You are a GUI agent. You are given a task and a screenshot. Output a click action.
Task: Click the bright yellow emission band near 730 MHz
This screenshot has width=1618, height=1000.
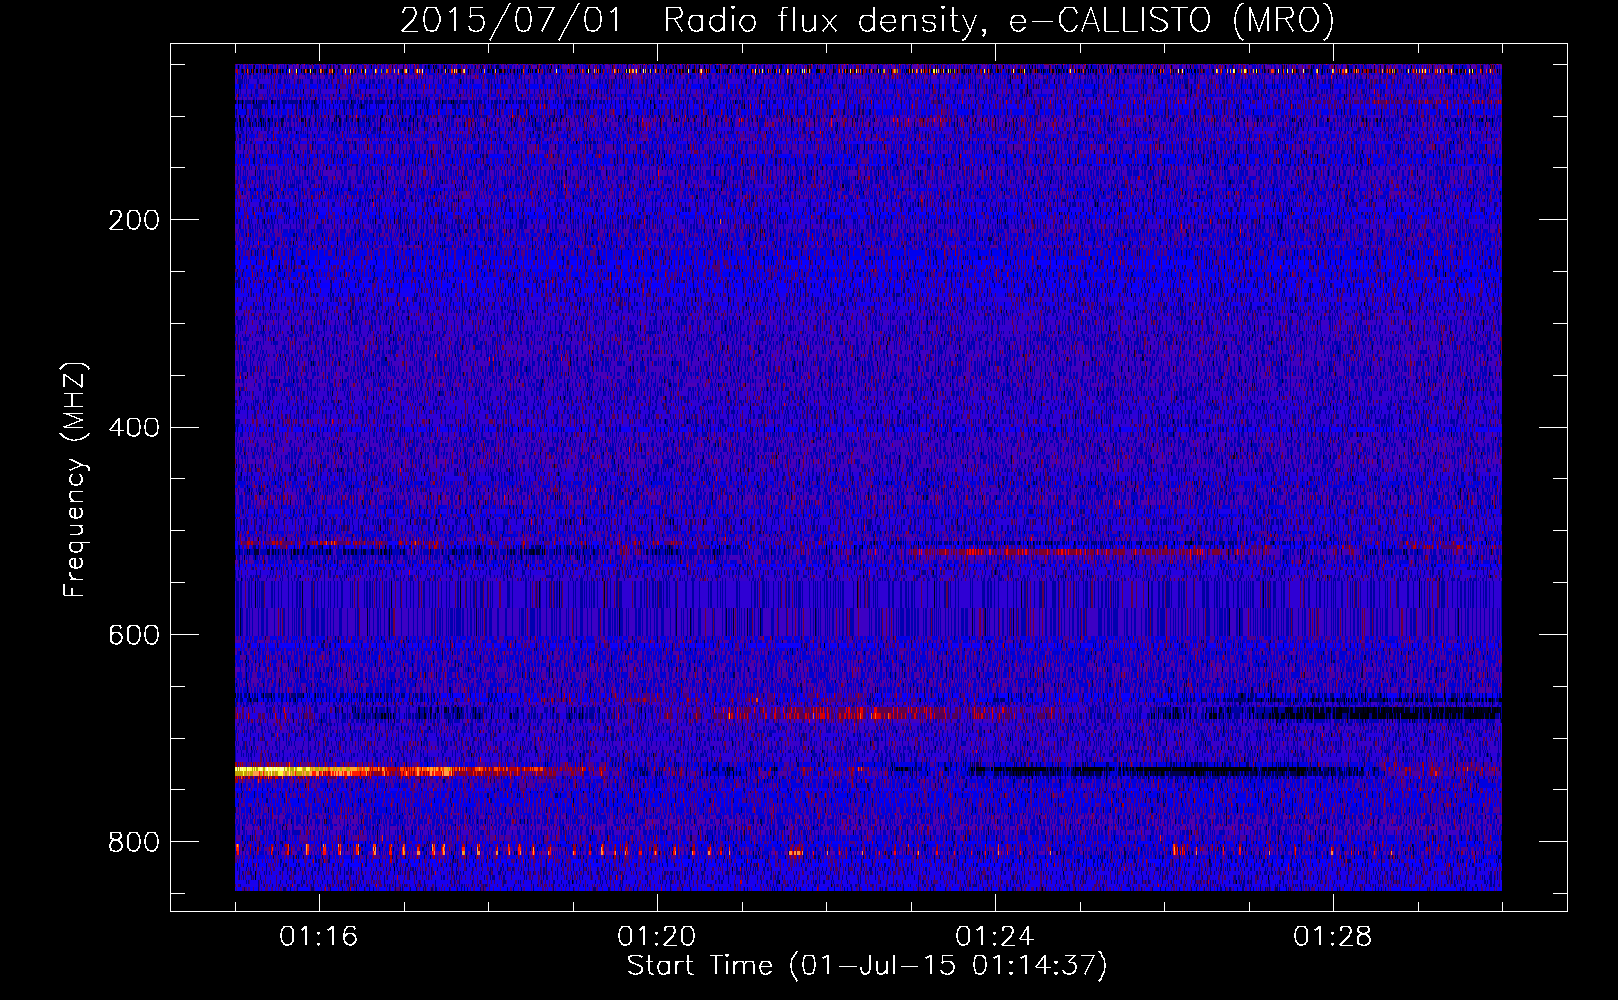(300, 771)
